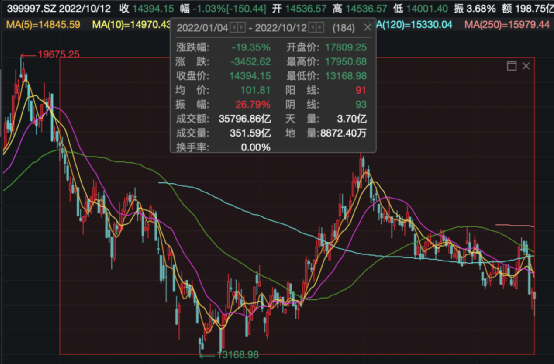Click the (184) trading day count

coord(343,28)
